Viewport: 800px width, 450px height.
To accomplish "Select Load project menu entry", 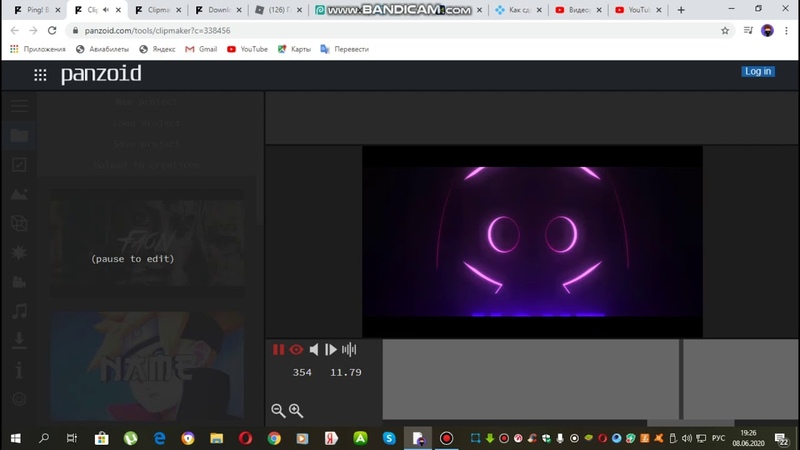I will (x=147, y=123).
